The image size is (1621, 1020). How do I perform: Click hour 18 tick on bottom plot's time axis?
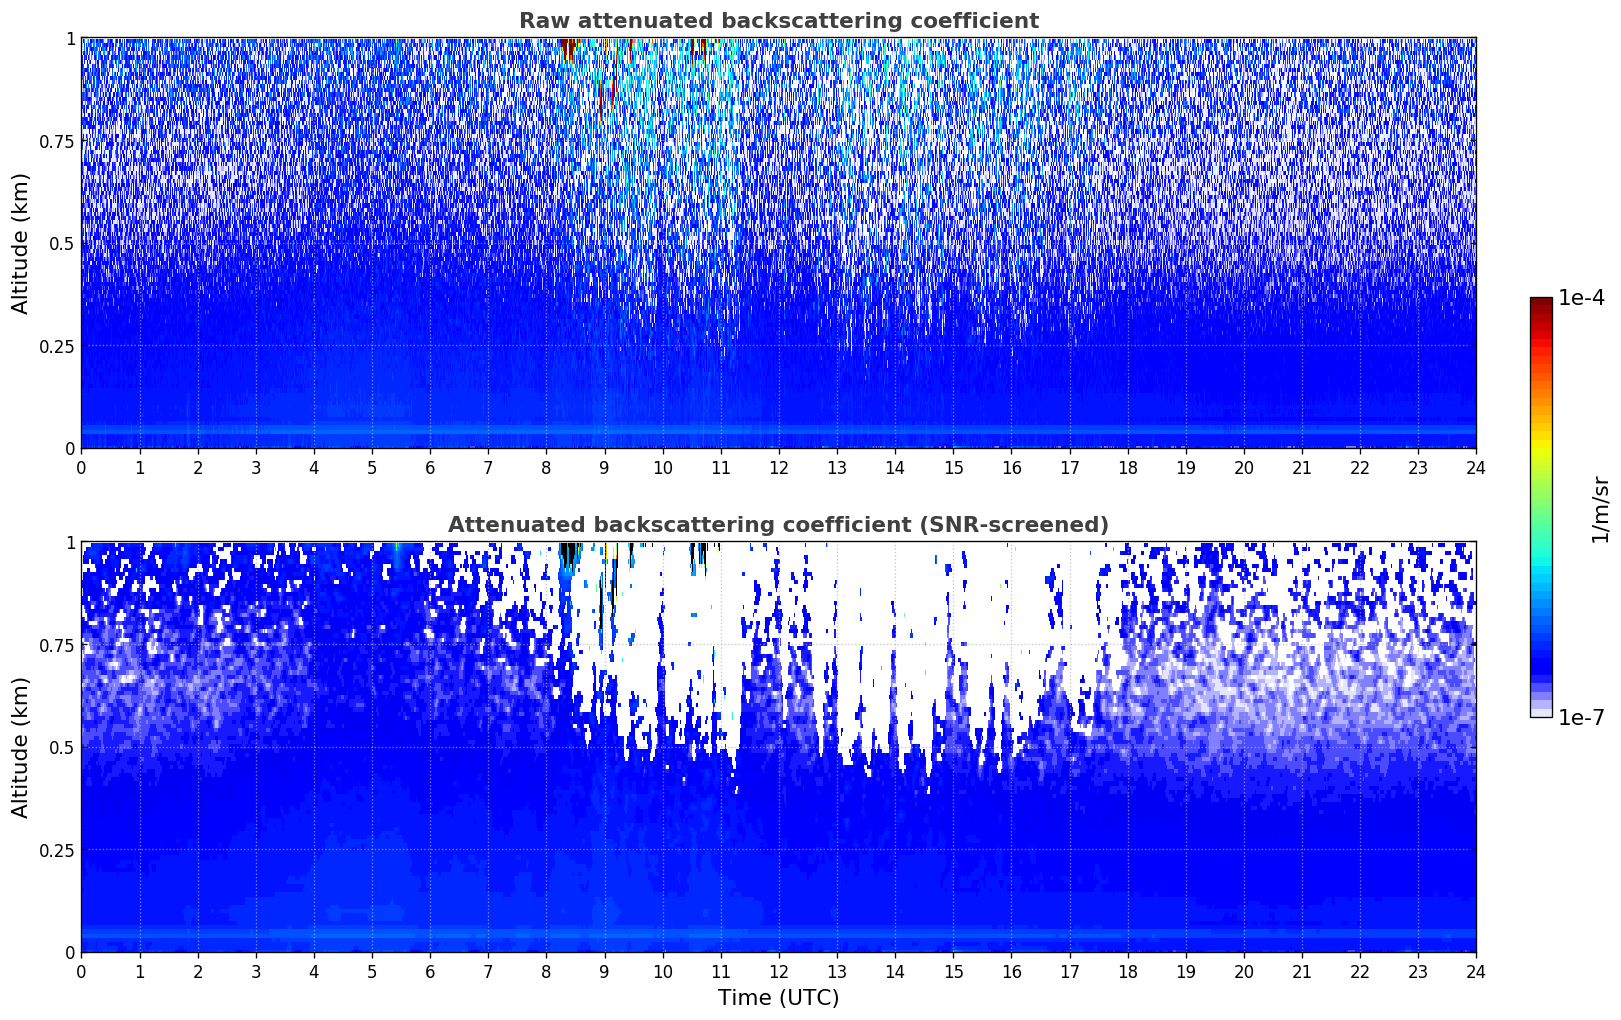(x=1127, y=971)
